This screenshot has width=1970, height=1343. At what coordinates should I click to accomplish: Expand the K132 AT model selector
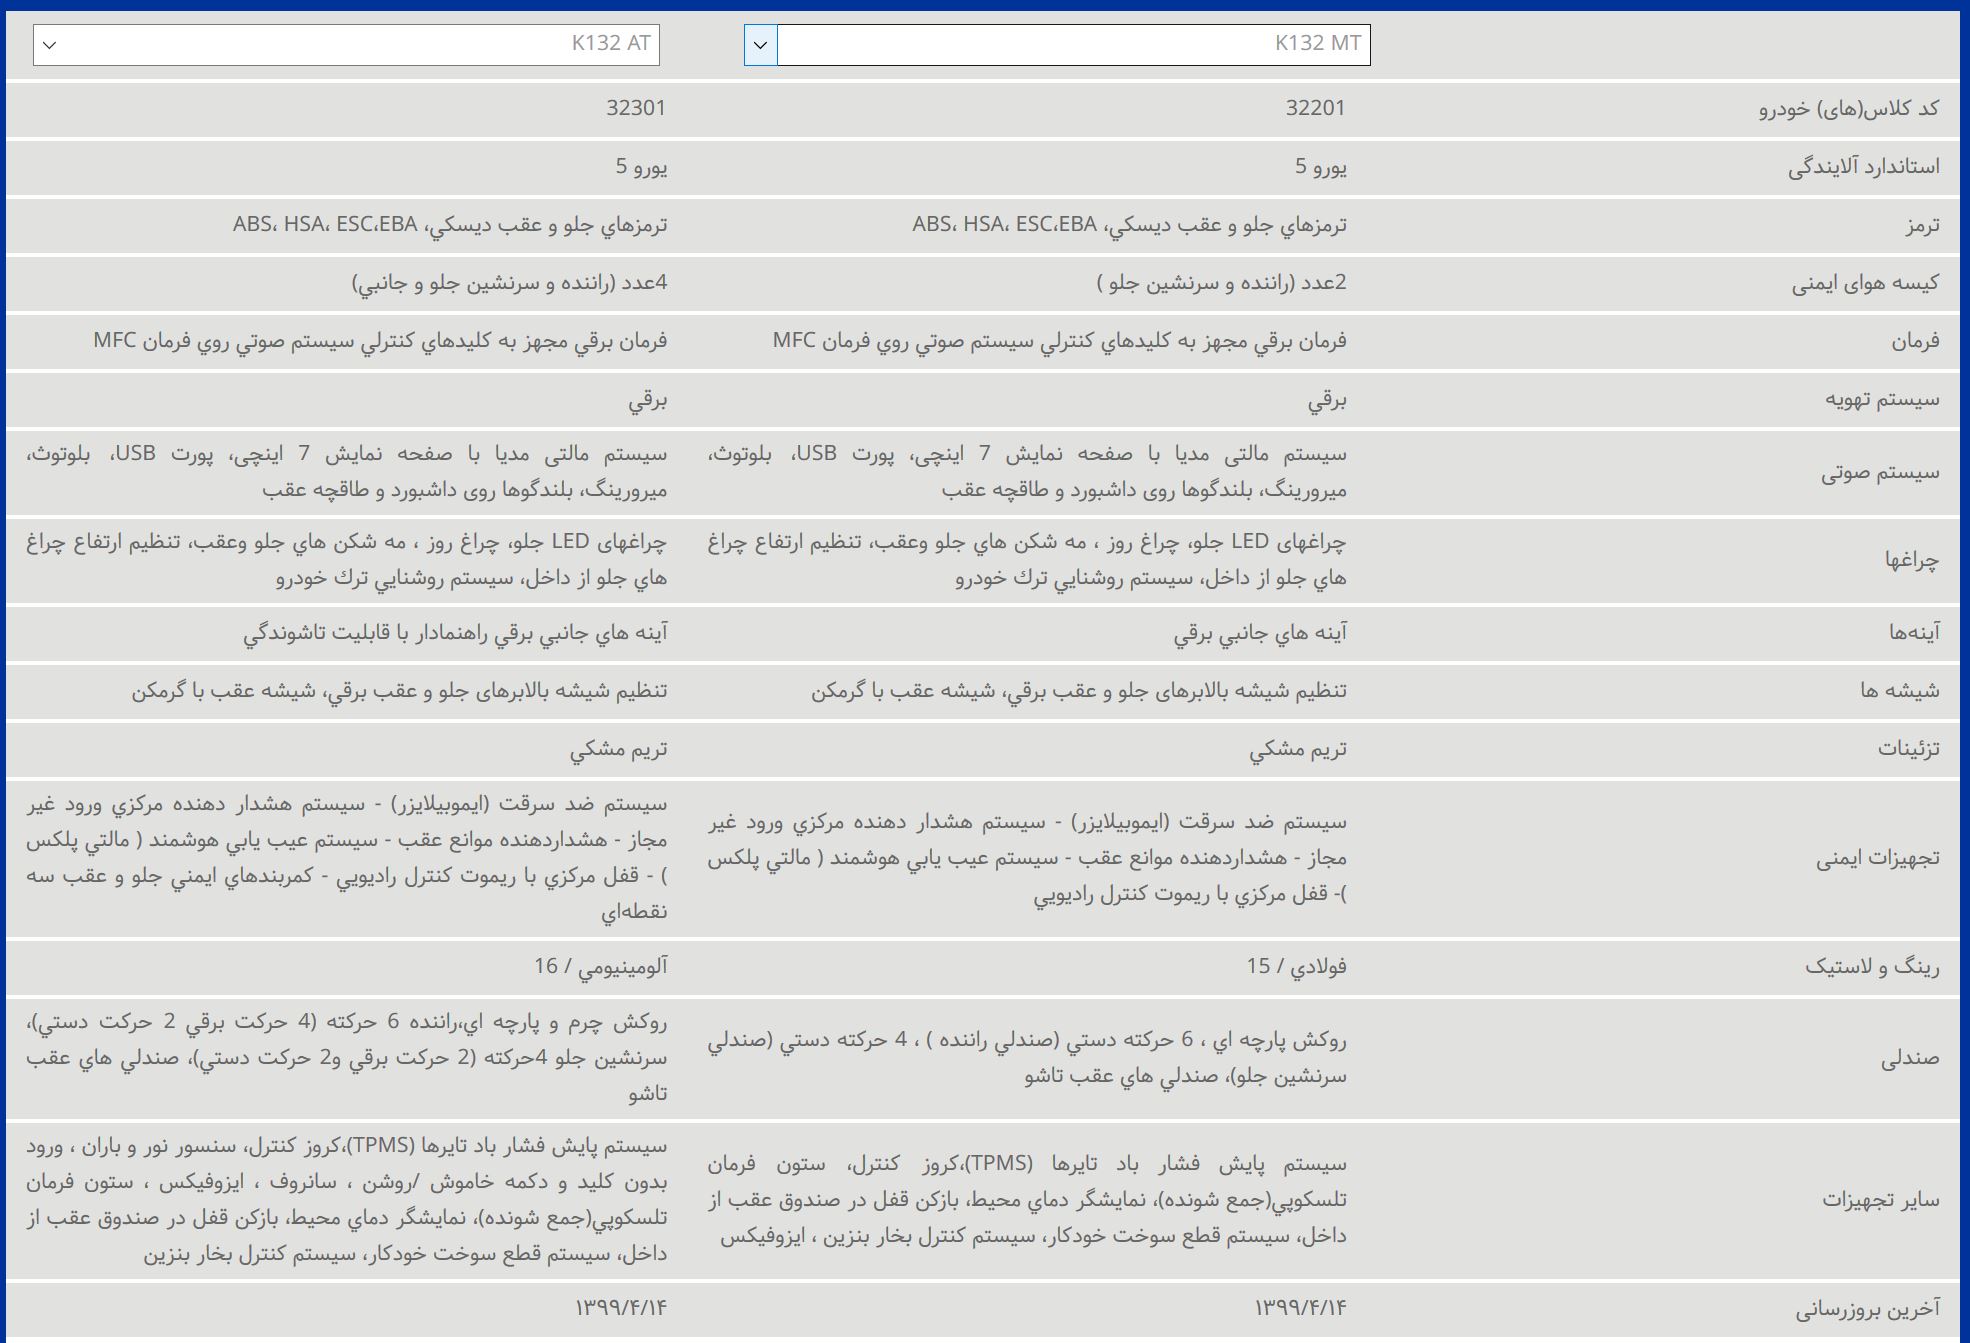(x=346, y=45)
